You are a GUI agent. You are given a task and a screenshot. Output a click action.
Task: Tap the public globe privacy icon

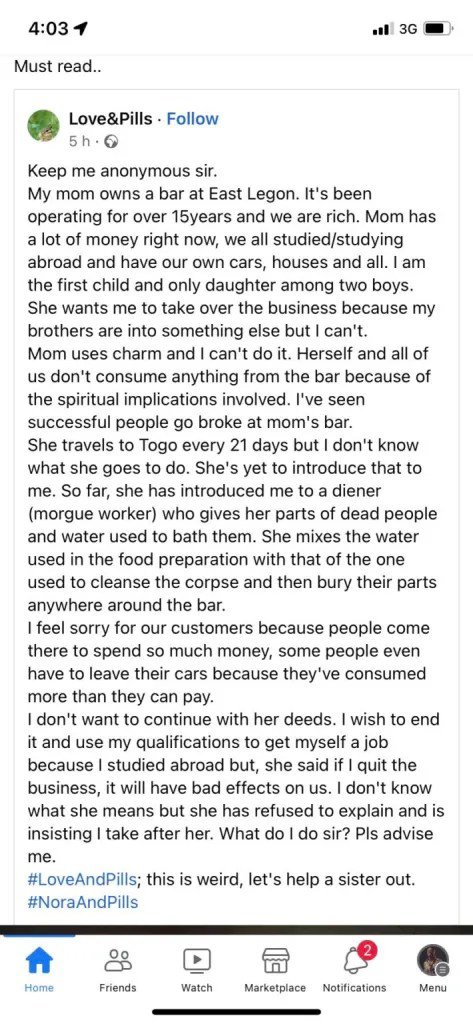[x=112, y=140]
